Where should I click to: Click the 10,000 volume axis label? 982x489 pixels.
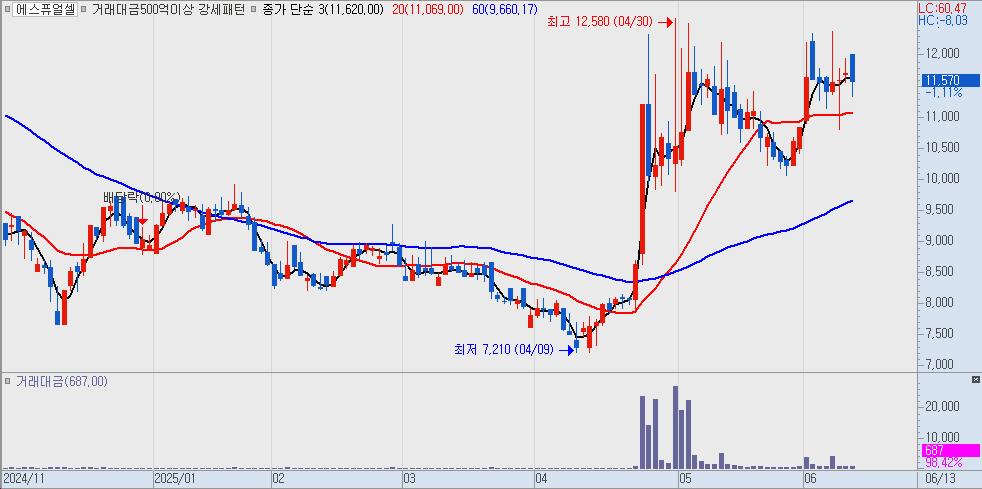pyautogui.click(x=941, y=437)
